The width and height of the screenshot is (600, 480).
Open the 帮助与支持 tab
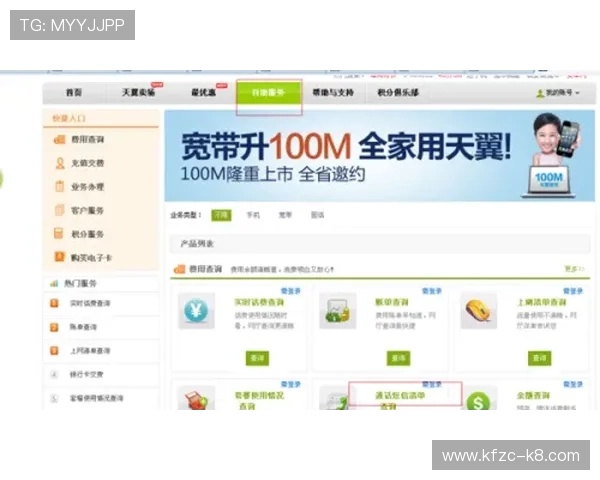pos(333,93)
